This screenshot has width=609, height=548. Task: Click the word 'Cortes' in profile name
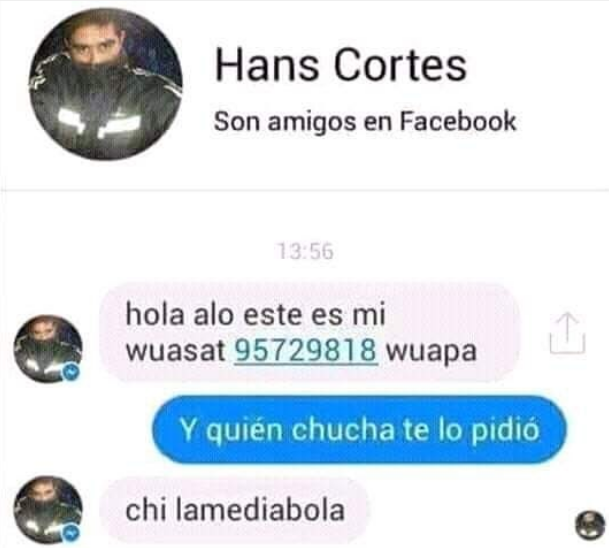pos(400,65)
